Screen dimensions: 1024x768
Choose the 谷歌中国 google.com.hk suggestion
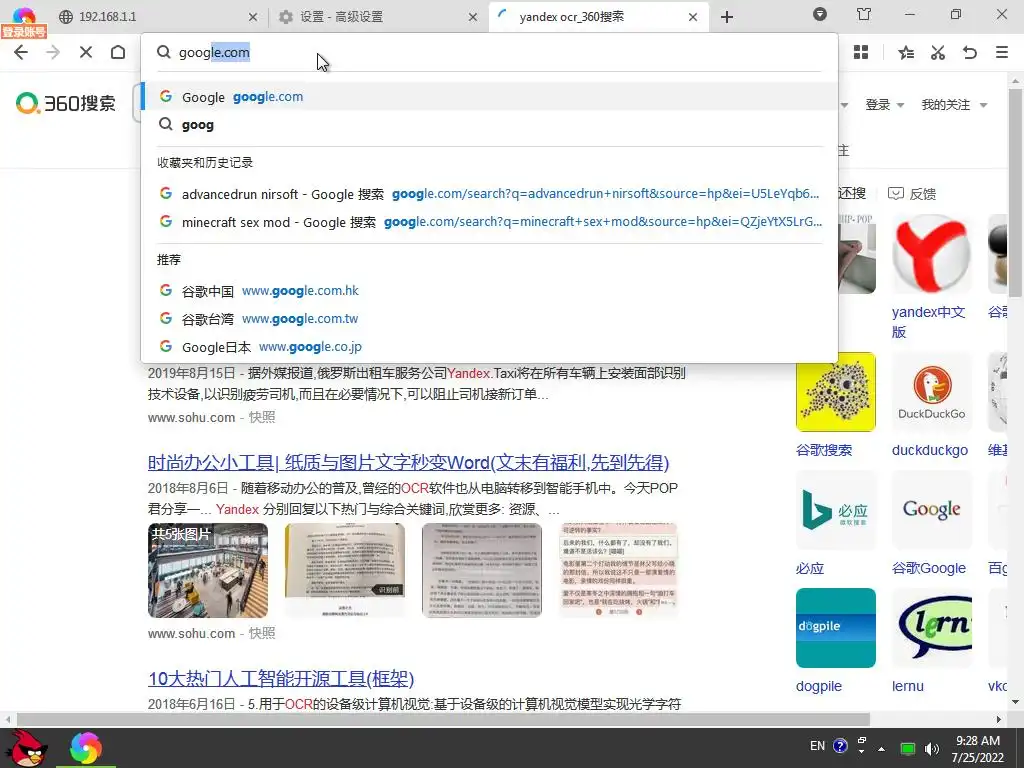pyautogui.click(x=489, y=291)
